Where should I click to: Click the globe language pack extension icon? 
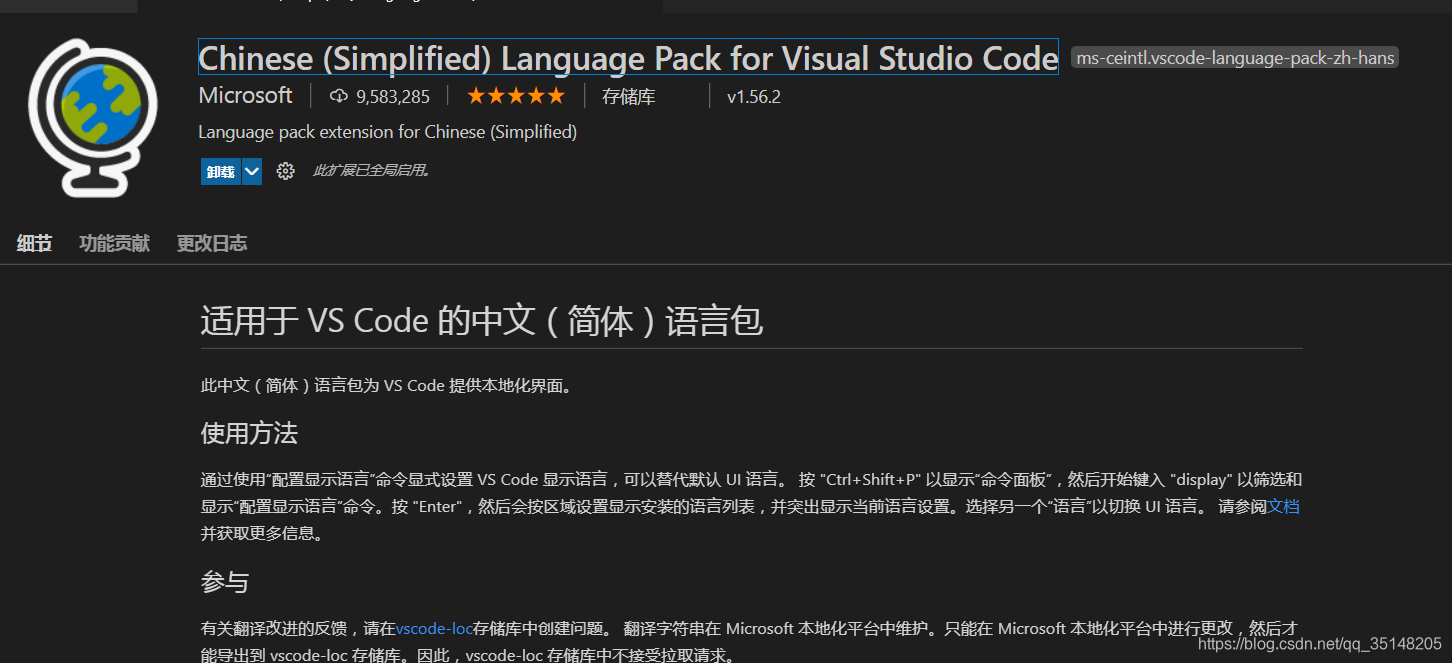point(95,117)
